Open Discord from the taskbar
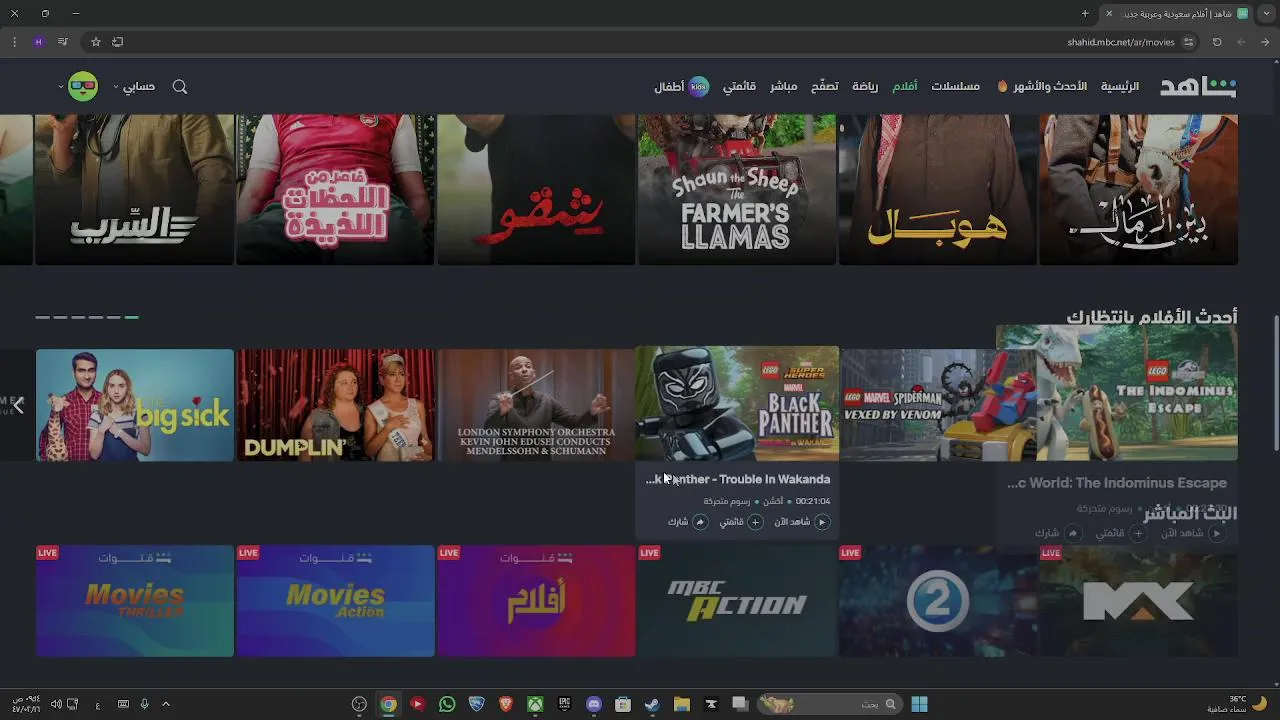The width and height of the screenshot is (1280, 720). (594, 704)
